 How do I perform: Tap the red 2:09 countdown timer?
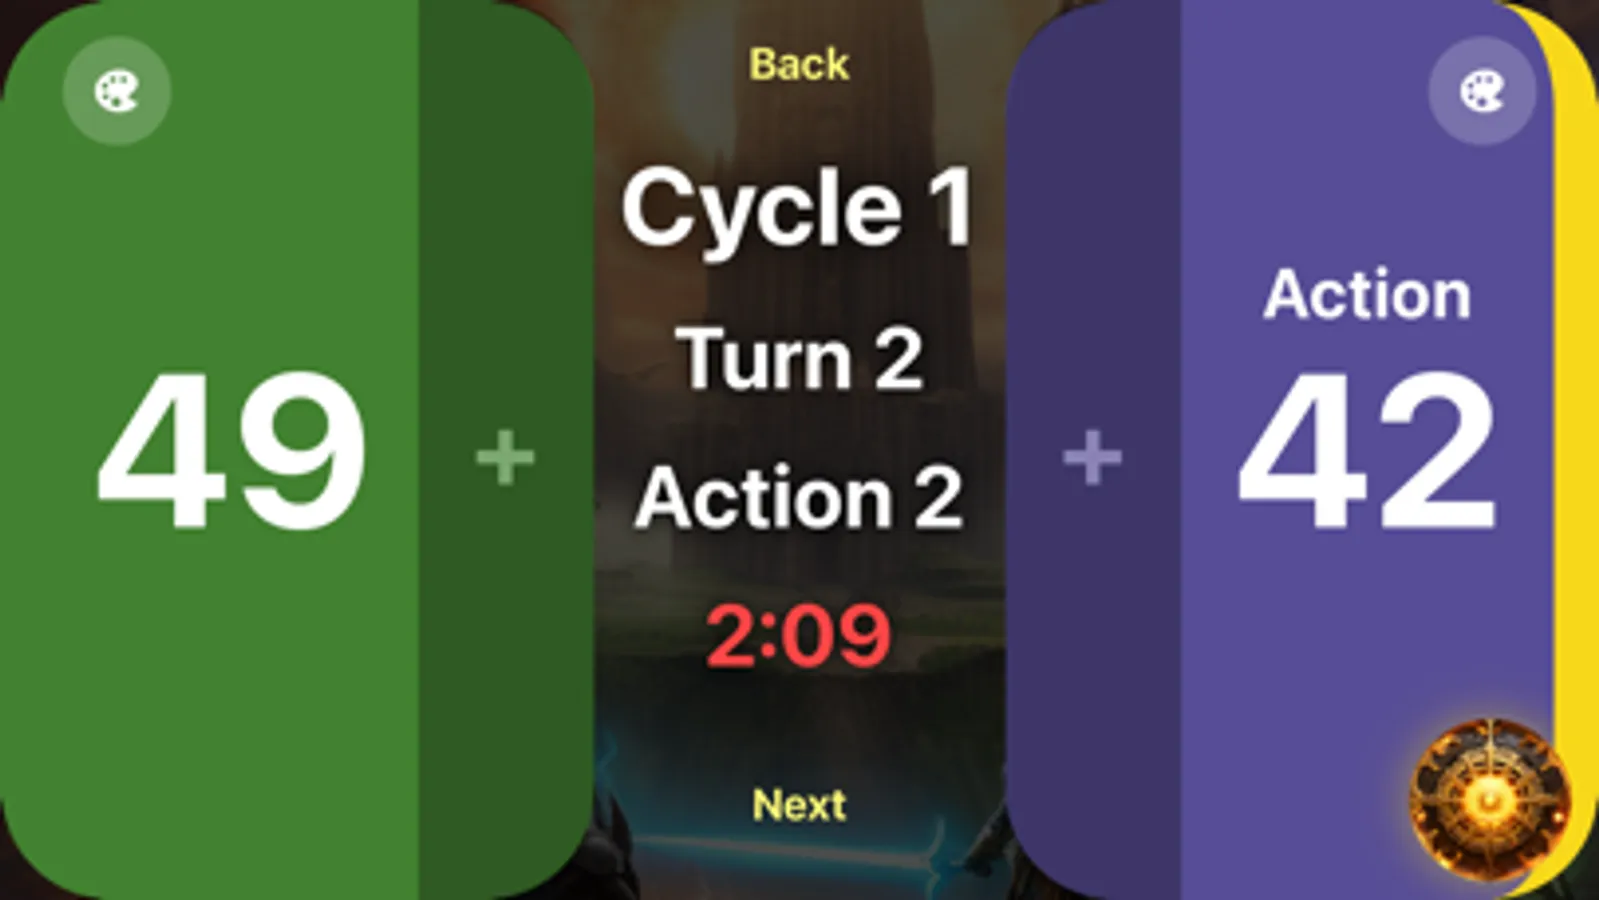[x=798, y=636]
